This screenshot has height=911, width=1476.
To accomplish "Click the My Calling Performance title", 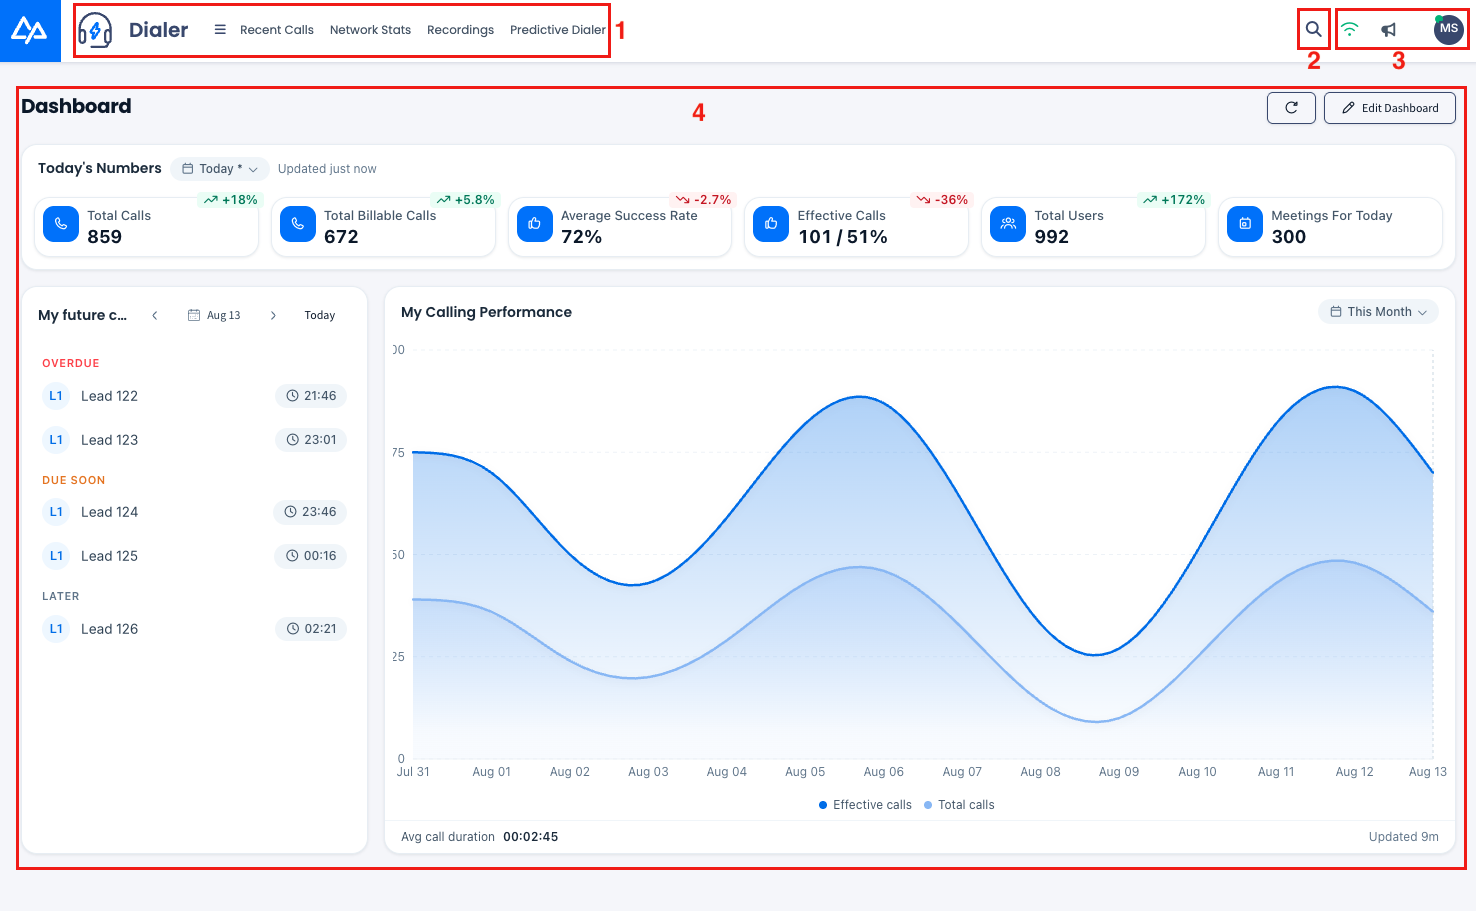I will point(486,312).
